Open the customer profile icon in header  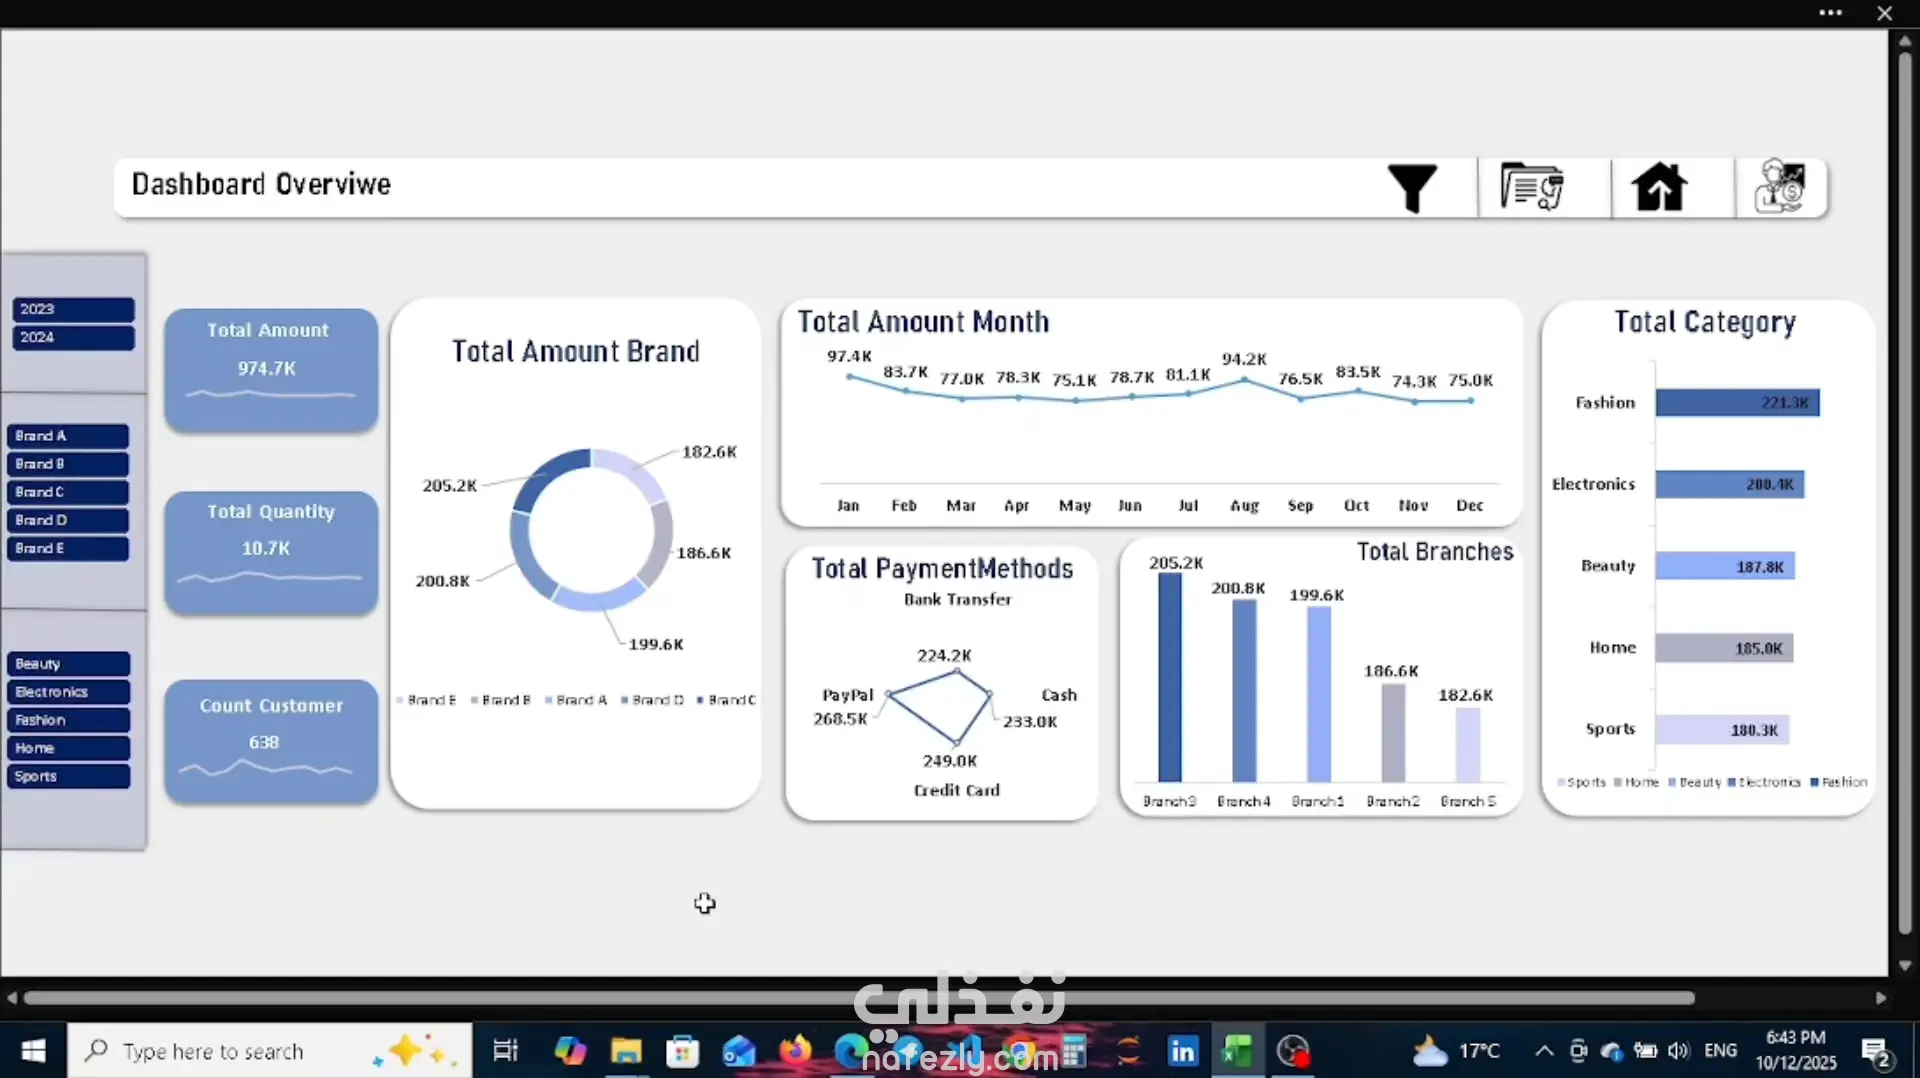tap(1781, 187)
